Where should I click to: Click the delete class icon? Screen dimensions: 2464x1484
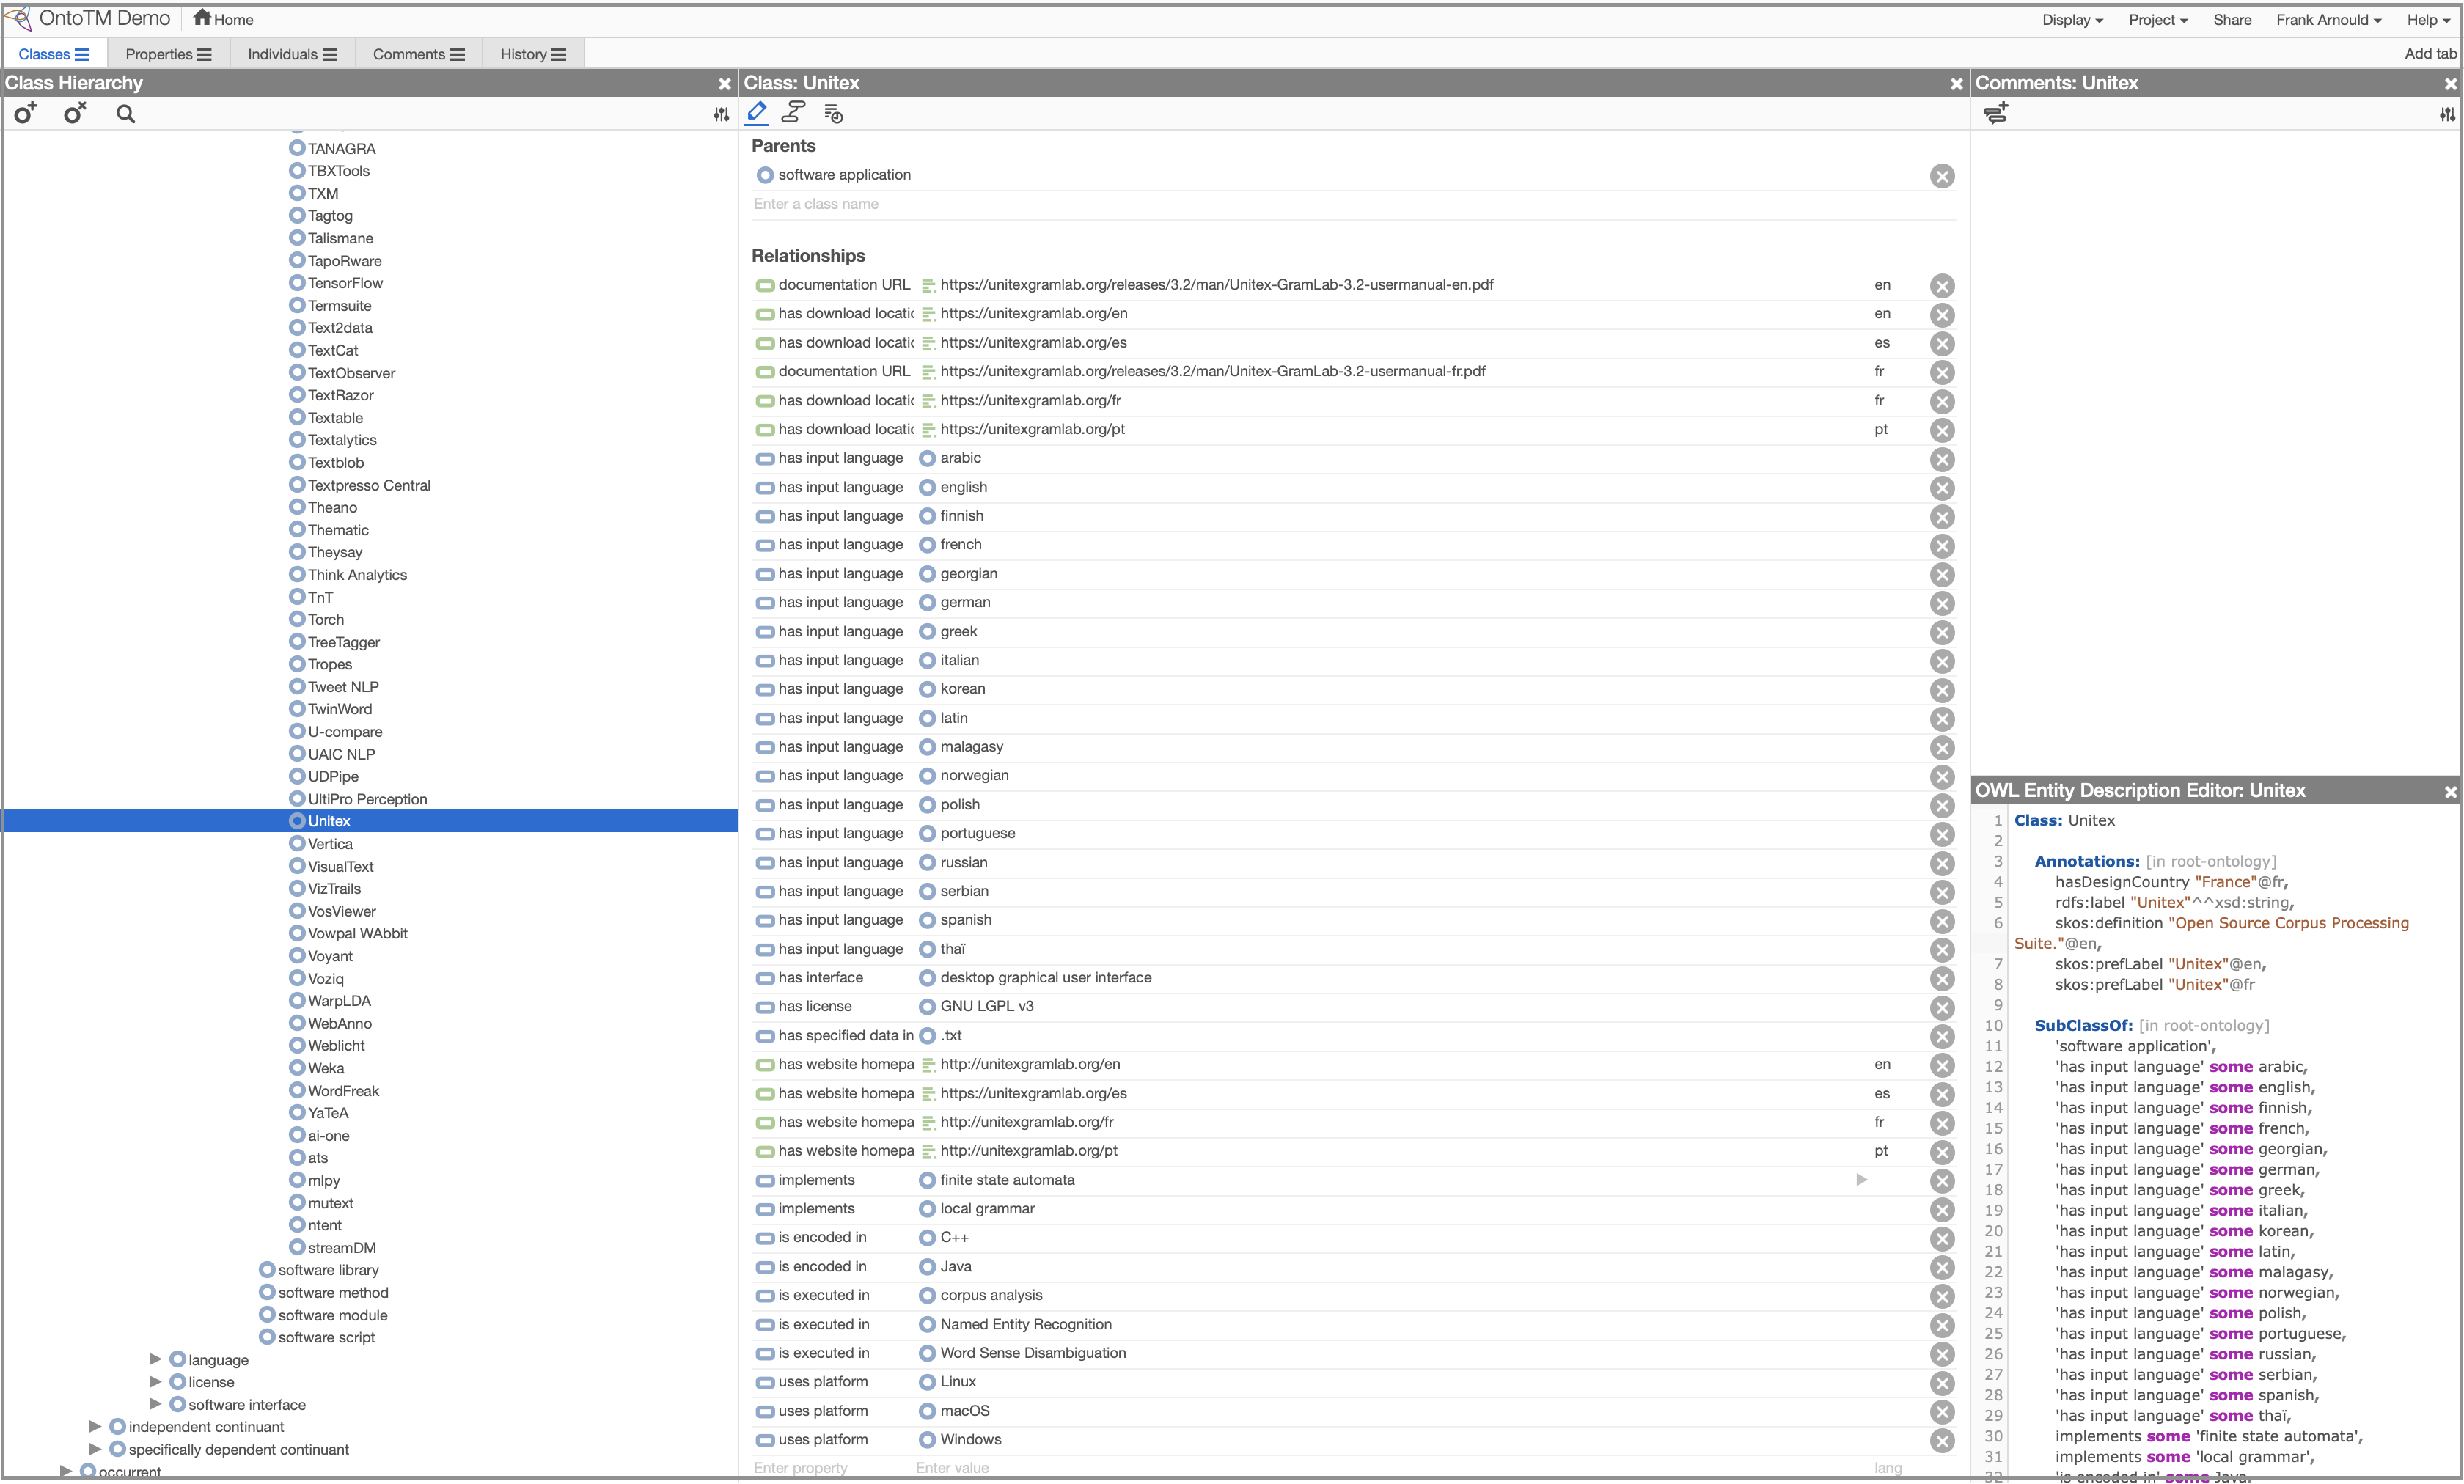click(75, 114)
